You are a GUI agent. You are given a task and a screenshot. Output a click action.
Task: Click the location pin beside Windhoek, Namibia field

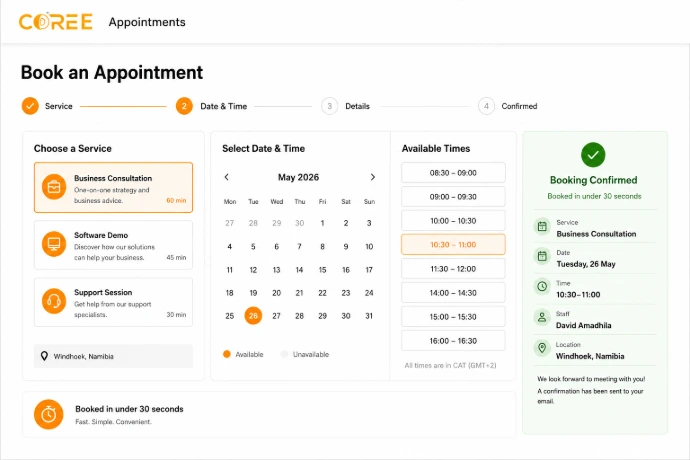[44, 356]
